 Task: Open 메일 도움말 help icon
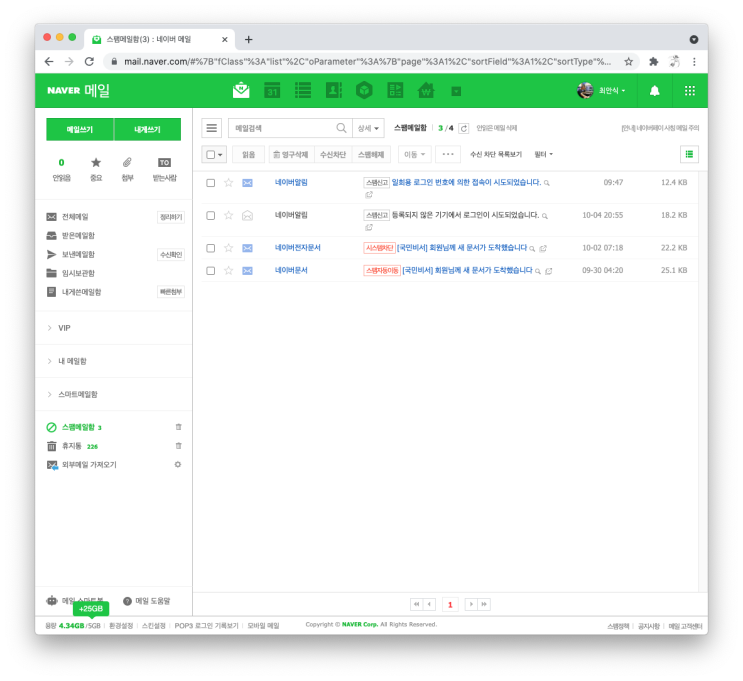[127, 601]
